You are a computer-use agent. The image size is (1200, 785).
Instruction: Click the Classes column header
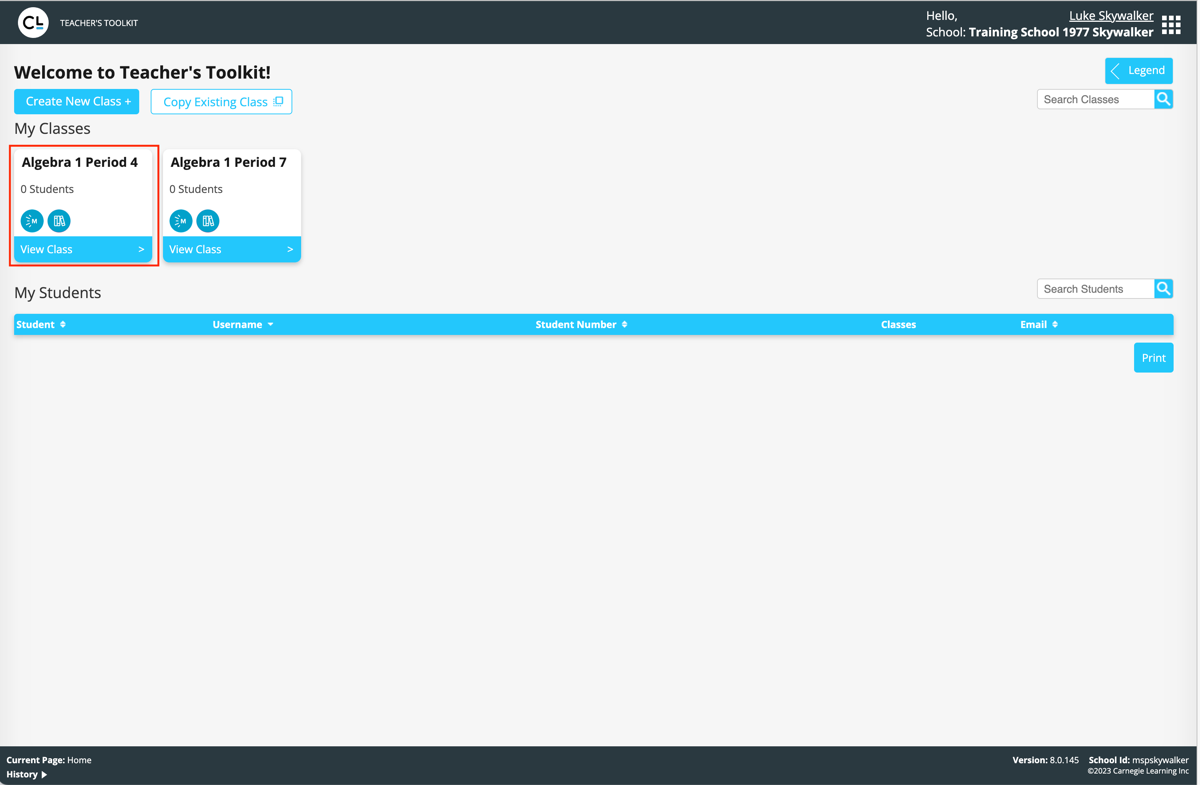898,324
